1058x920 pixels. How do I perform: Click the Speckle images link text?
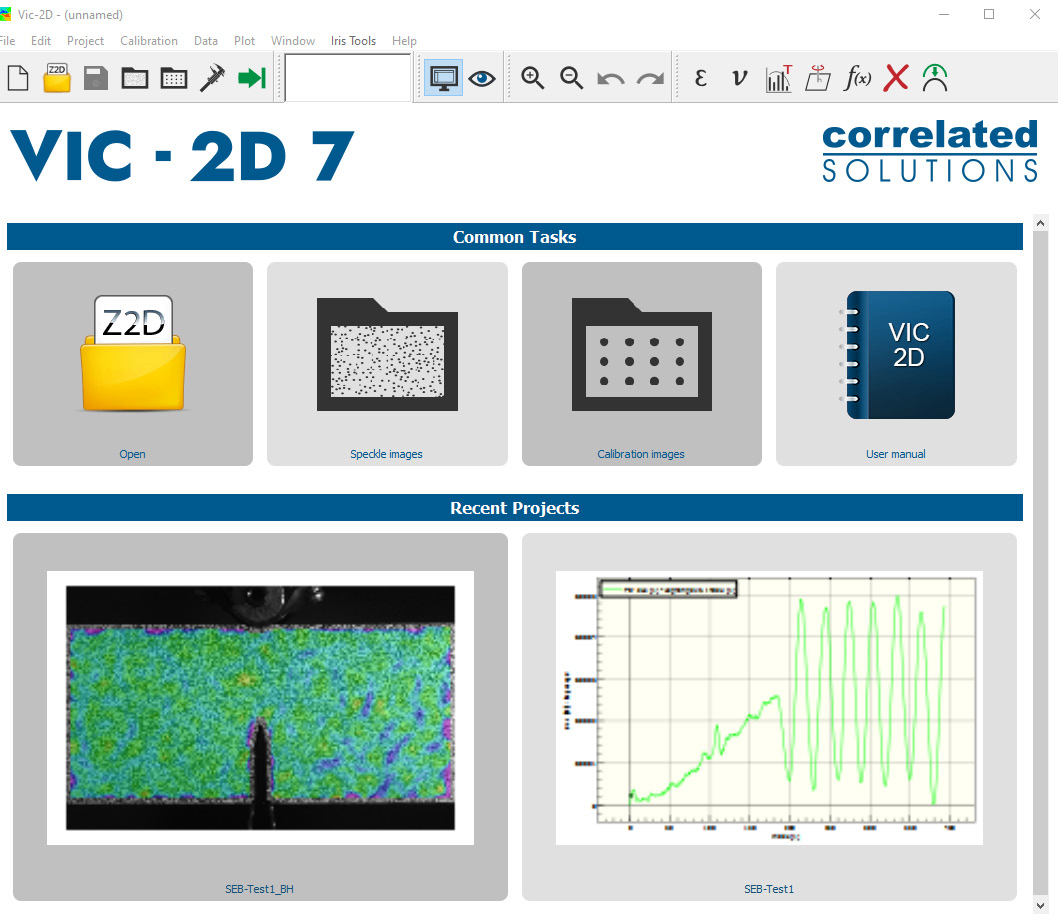click(x=386, y=454)
